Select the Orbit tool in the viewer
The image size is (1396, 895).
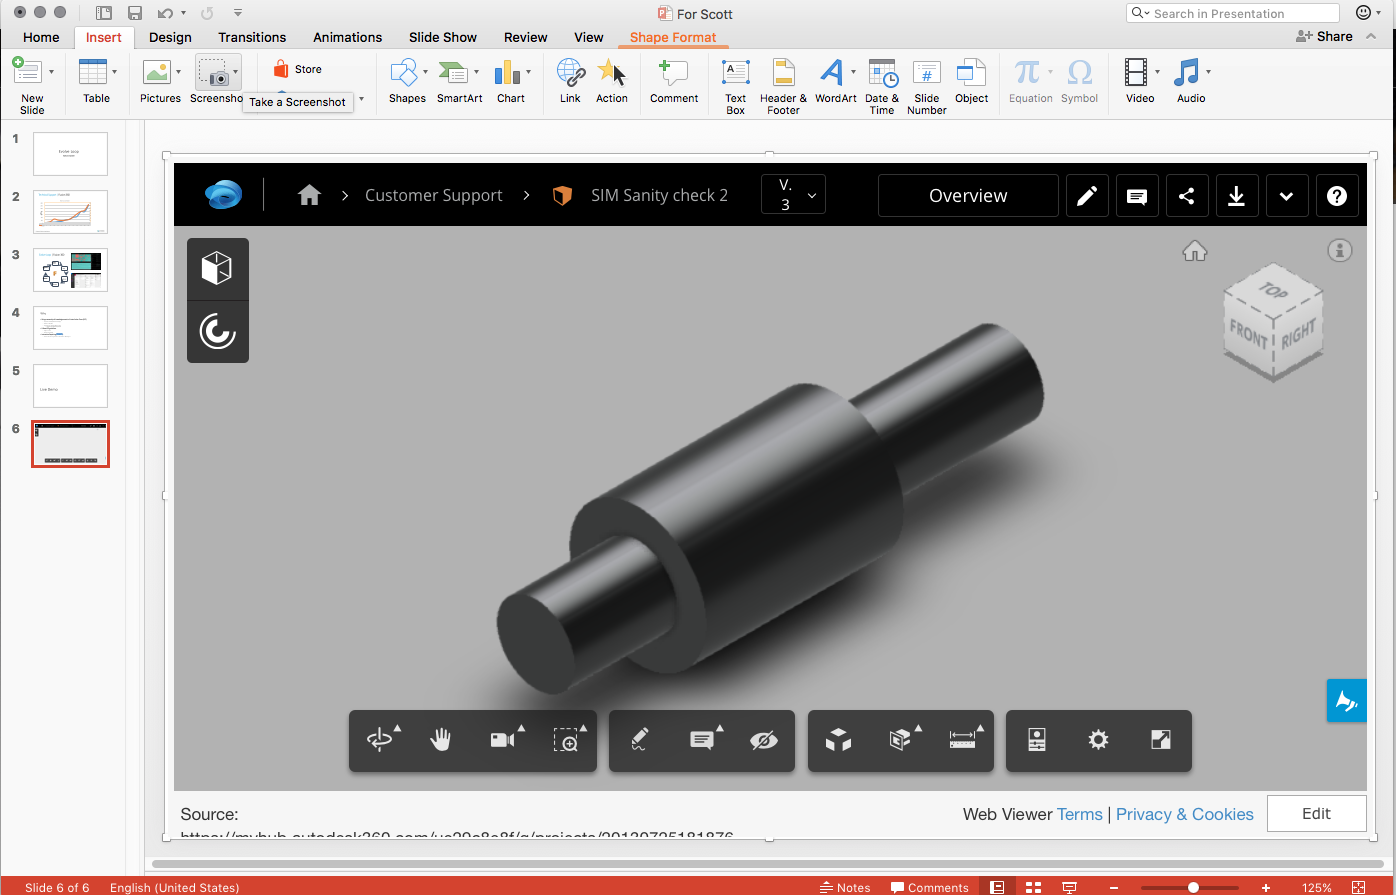pos(381,740)
